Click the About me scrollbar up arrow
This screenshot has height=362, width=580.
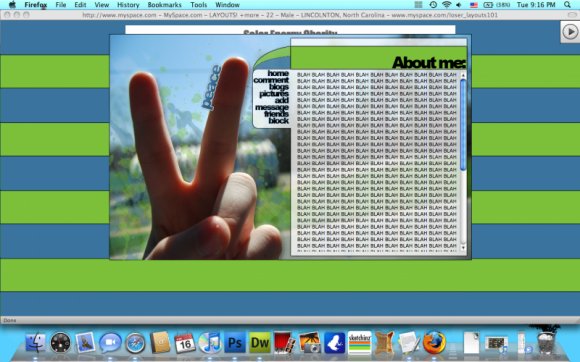point(463,75)
